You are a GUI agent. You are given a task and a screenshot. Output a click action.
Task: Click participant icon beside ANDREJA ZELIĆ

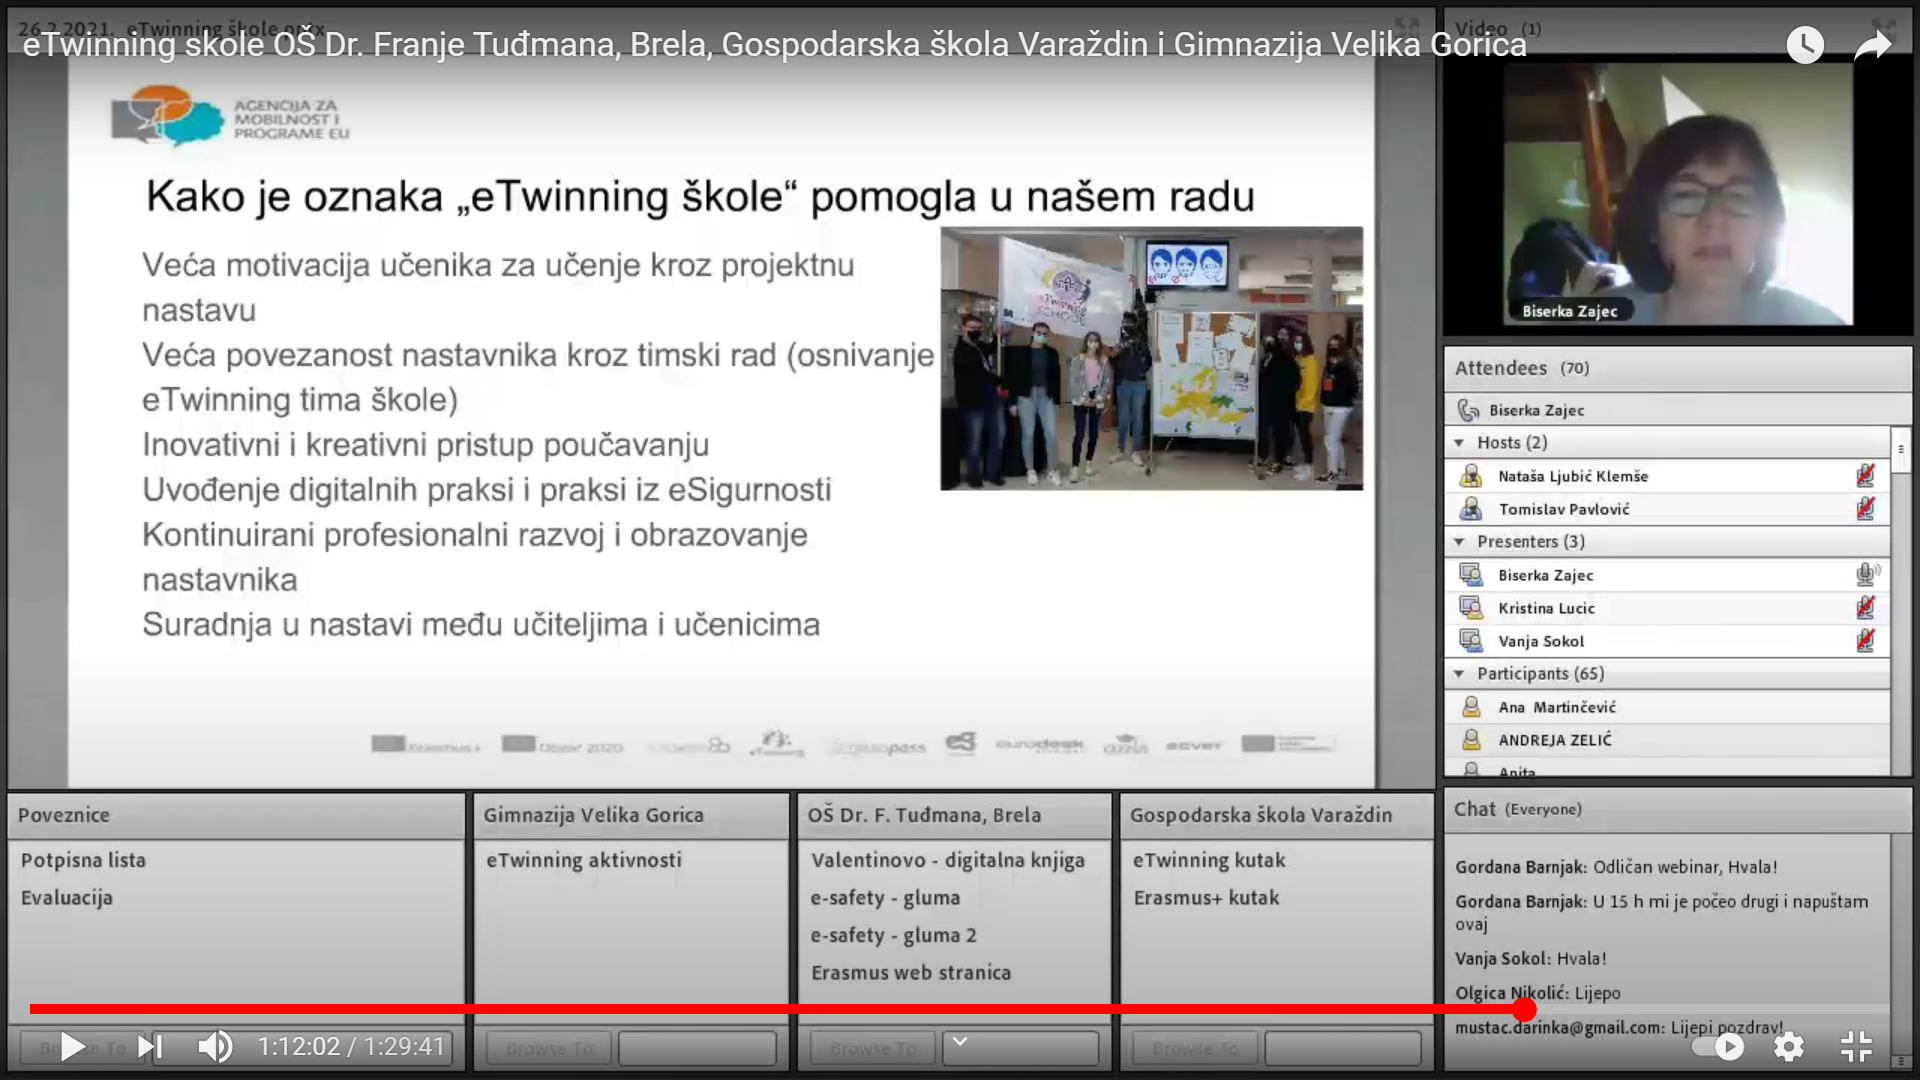click(x=1471, y=740)
